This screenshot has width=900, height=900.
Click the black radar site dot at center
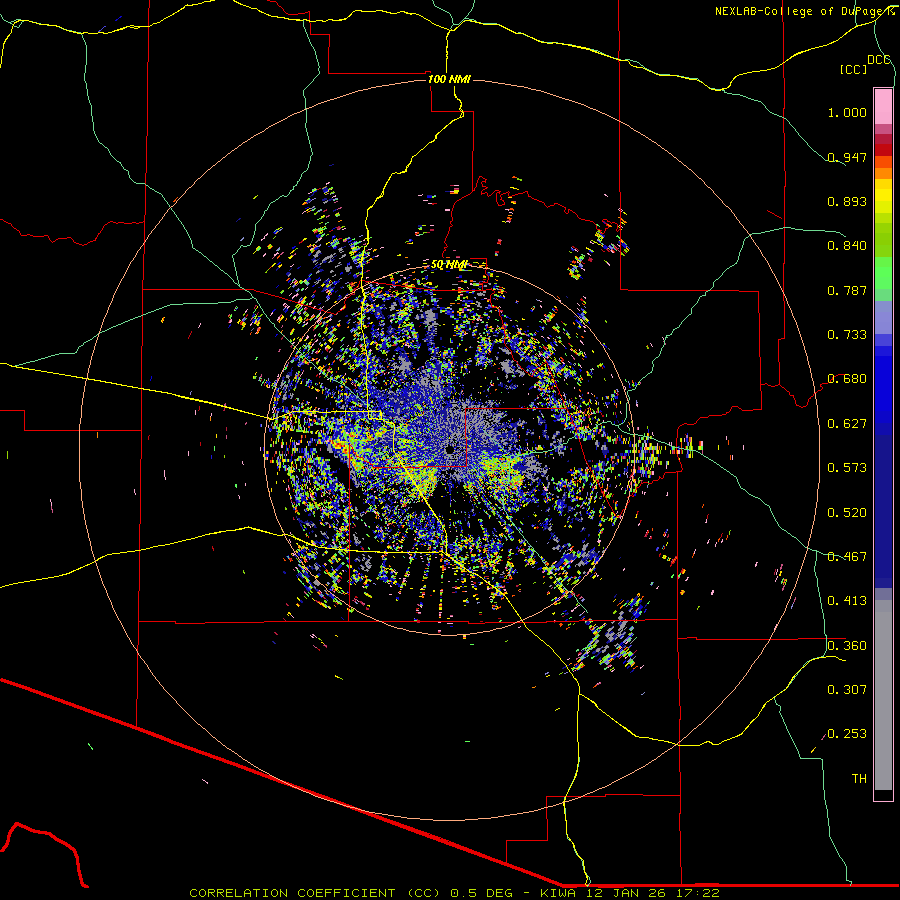450,449
